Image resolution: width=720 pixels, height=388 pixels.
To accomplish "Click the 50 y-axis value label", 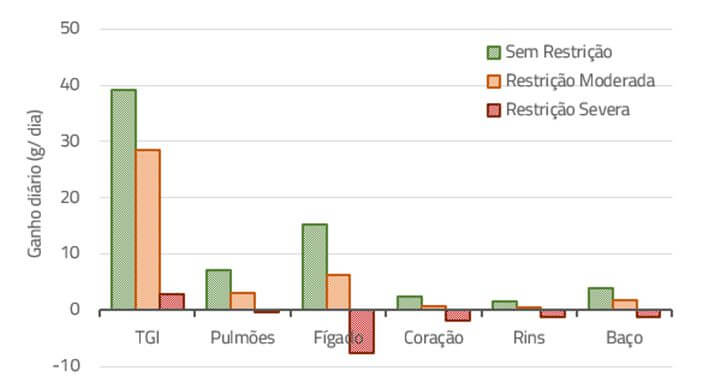I will pos(70,28).
